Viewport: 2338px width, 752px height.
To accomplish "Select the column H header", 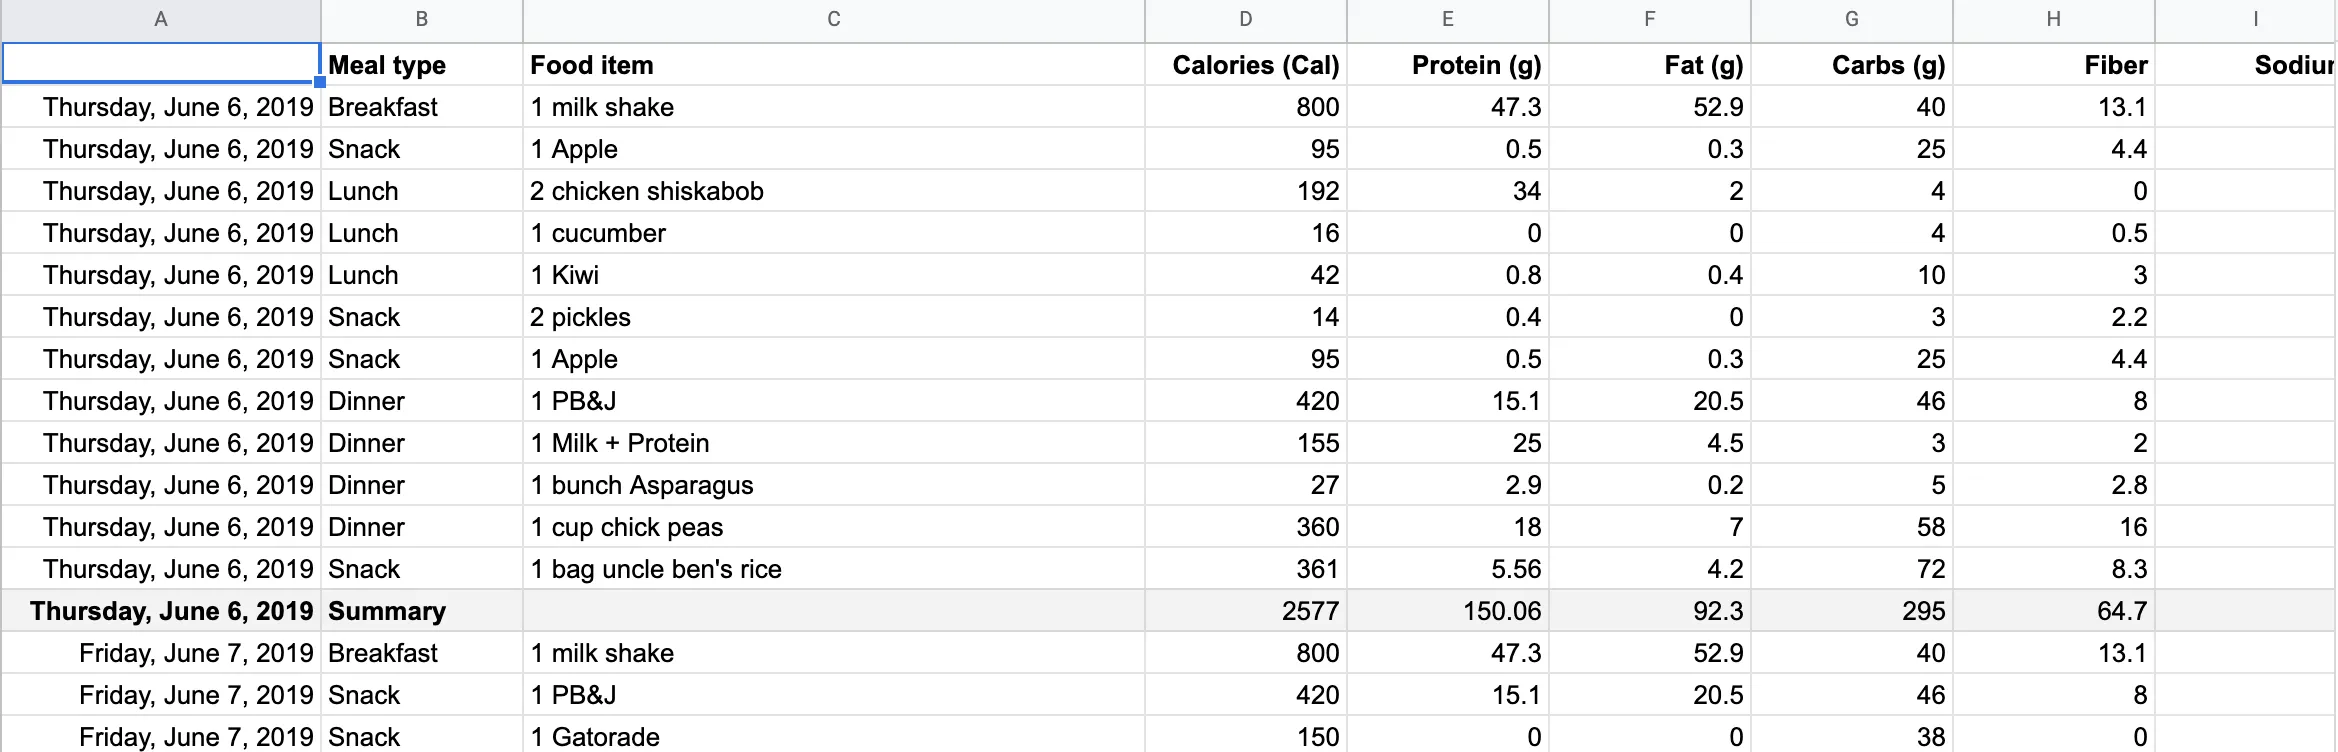I will [x=2053, y=20].
